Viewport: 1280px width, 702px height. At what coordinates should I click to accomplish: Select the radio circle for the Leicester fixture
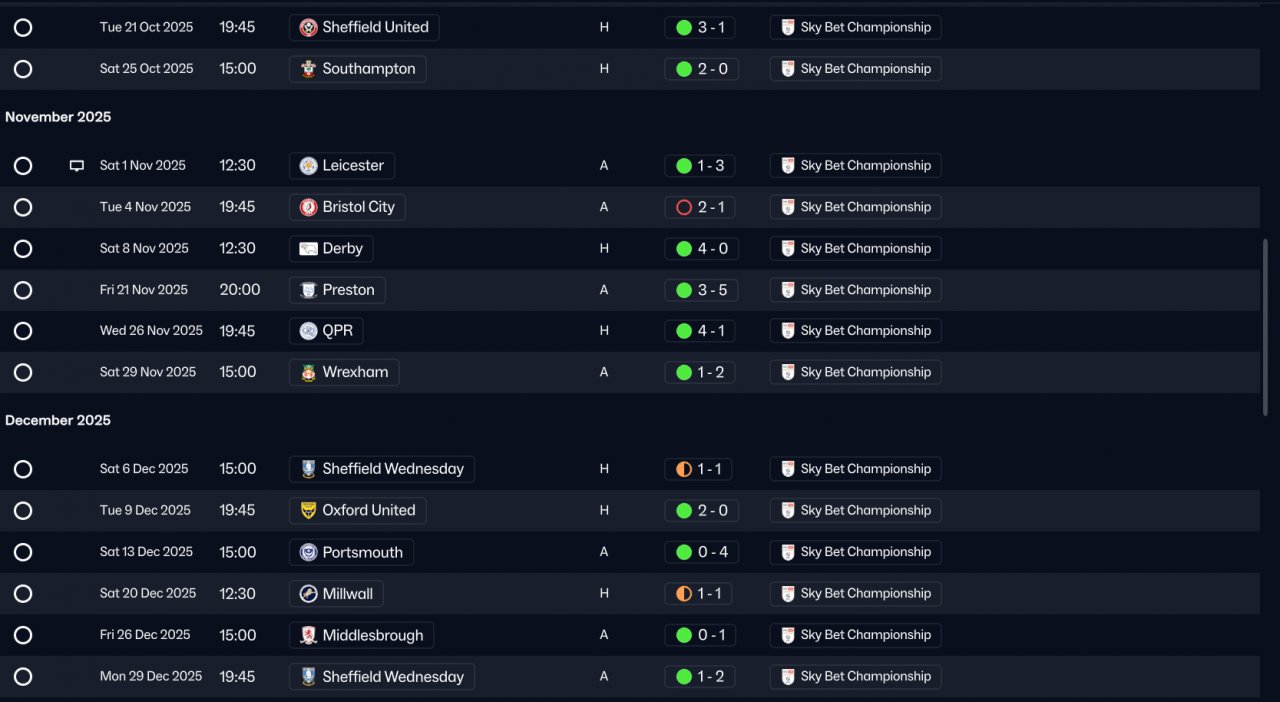(23, 166)
